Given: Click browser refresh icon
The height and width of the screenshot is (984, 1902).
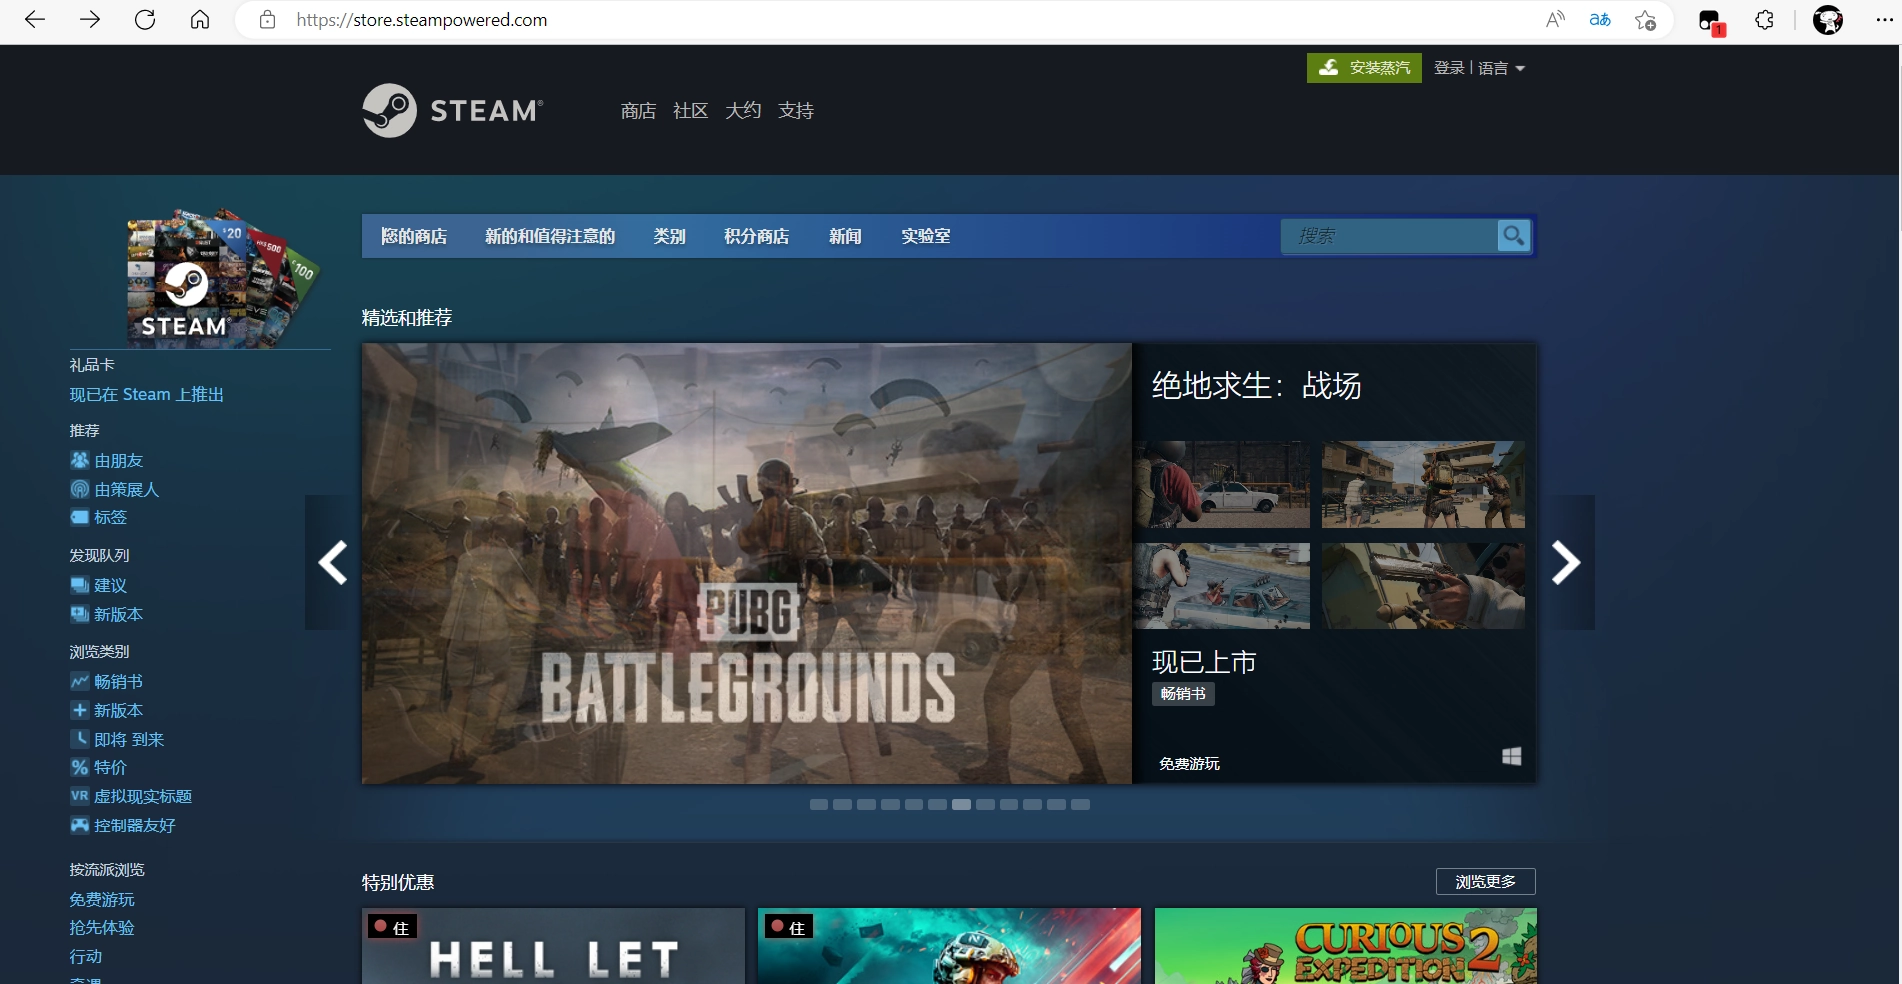Looking at the screenshot, I should click(x=145, y=20).
